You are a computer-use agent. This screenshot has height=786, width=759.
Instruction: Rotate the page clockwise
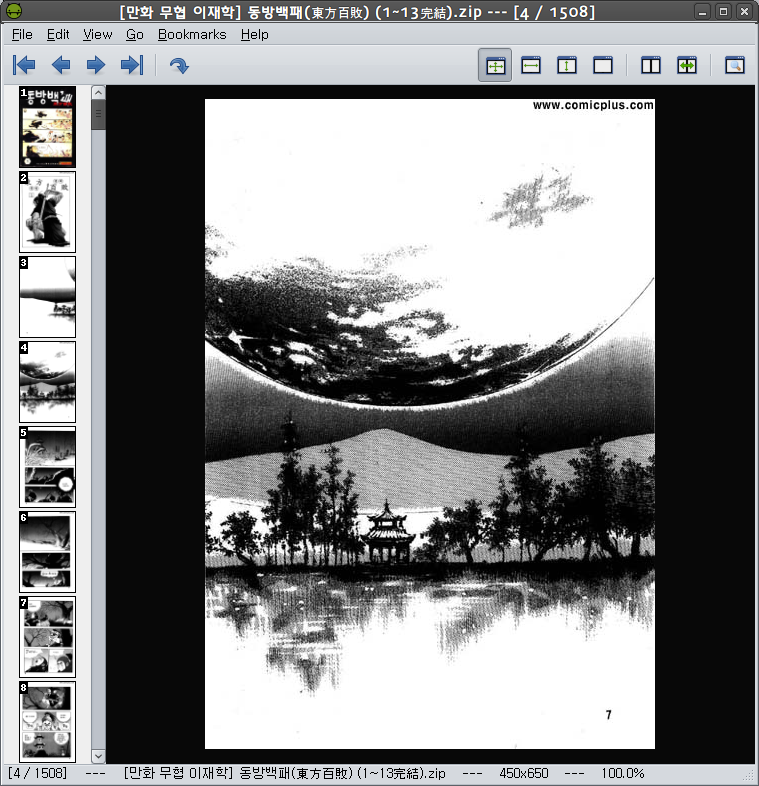[x=179, y=65]
